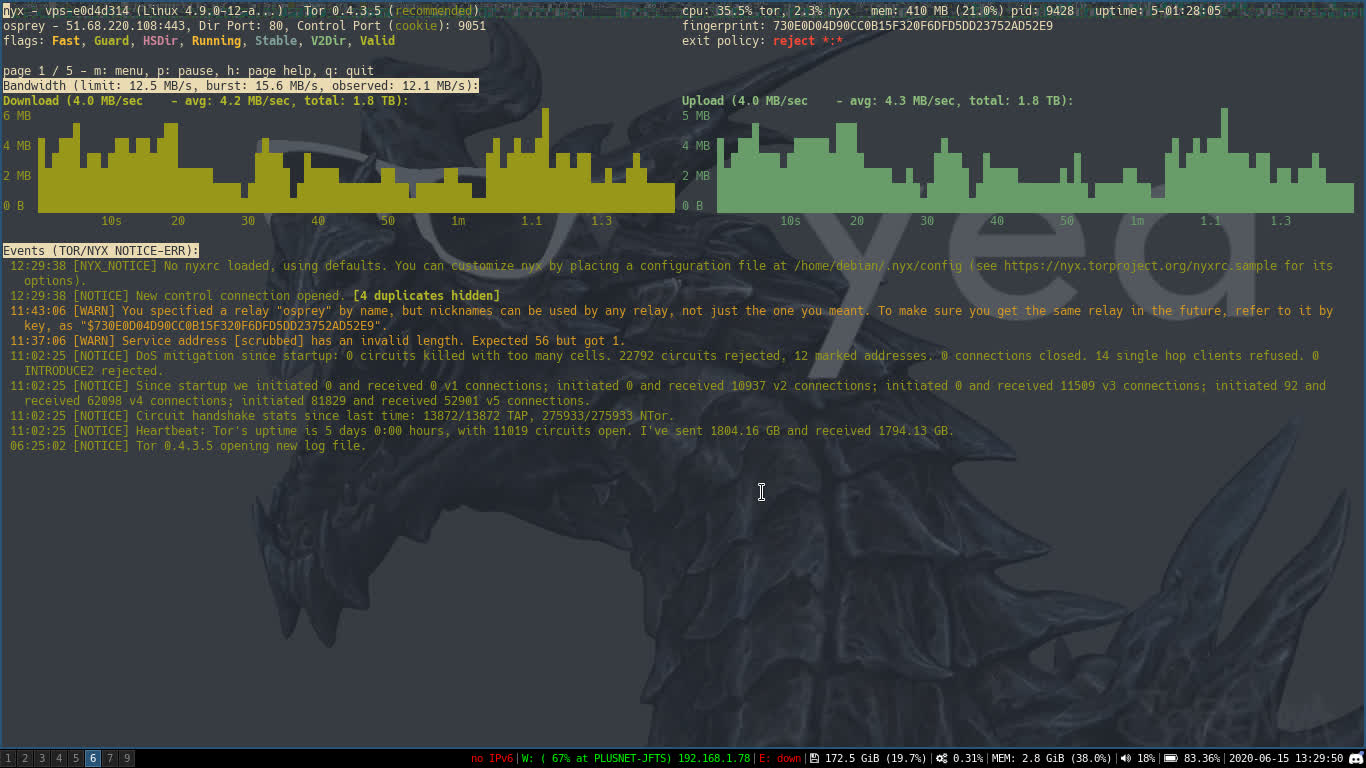Select the active workspace 6
The image size is (1366, 768).
[93, 758]
